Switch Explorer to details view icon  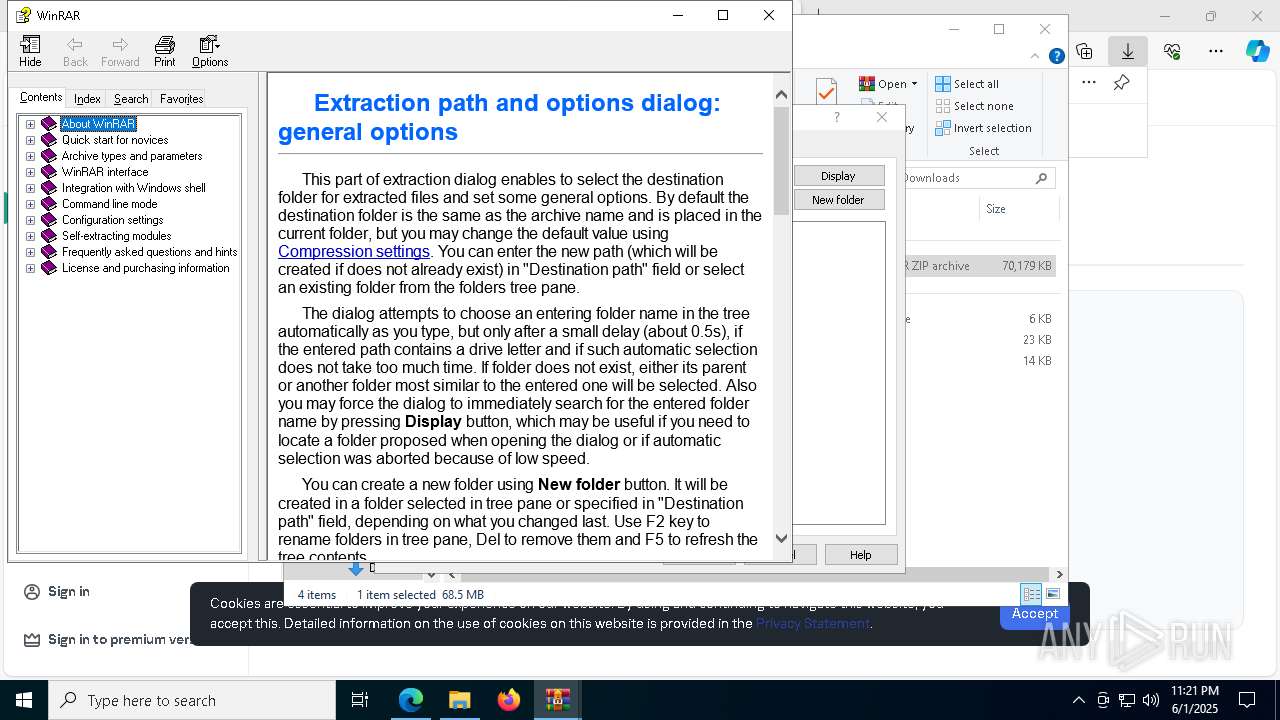pos(1031,594)
